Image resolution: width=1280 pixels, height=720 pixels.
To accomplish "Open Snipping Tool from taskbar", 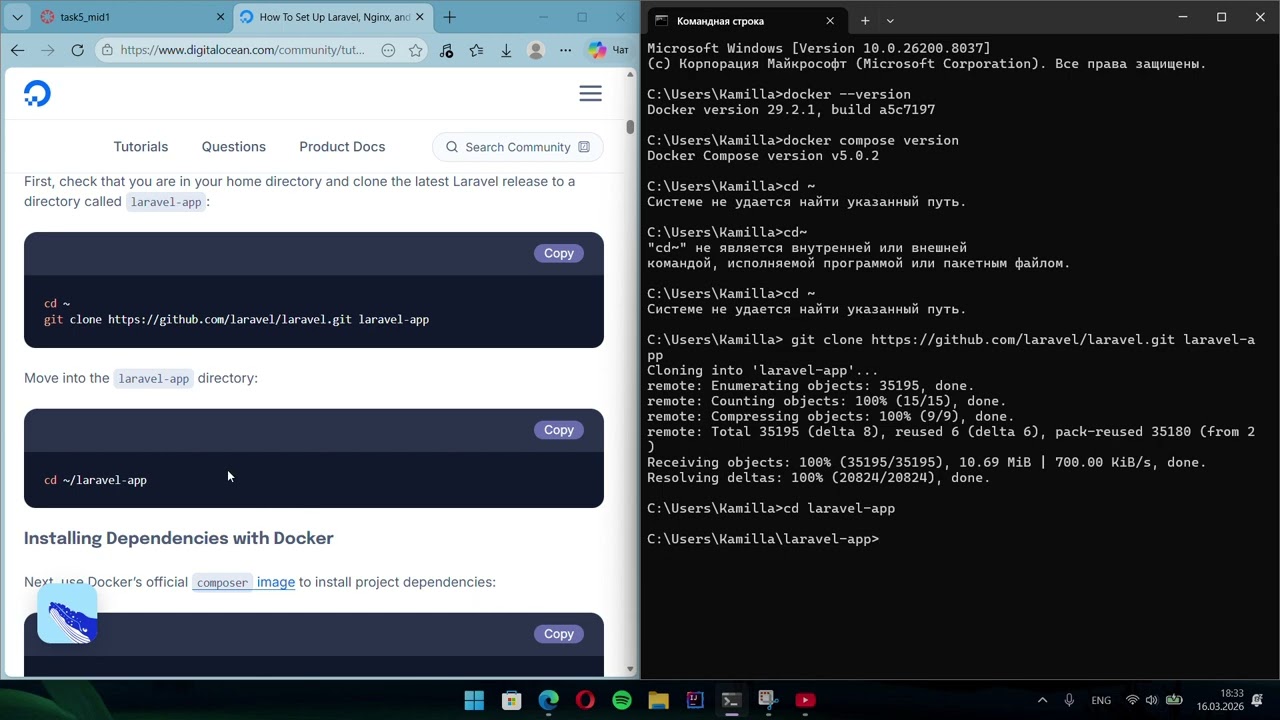I will click(x=768, y=700).
